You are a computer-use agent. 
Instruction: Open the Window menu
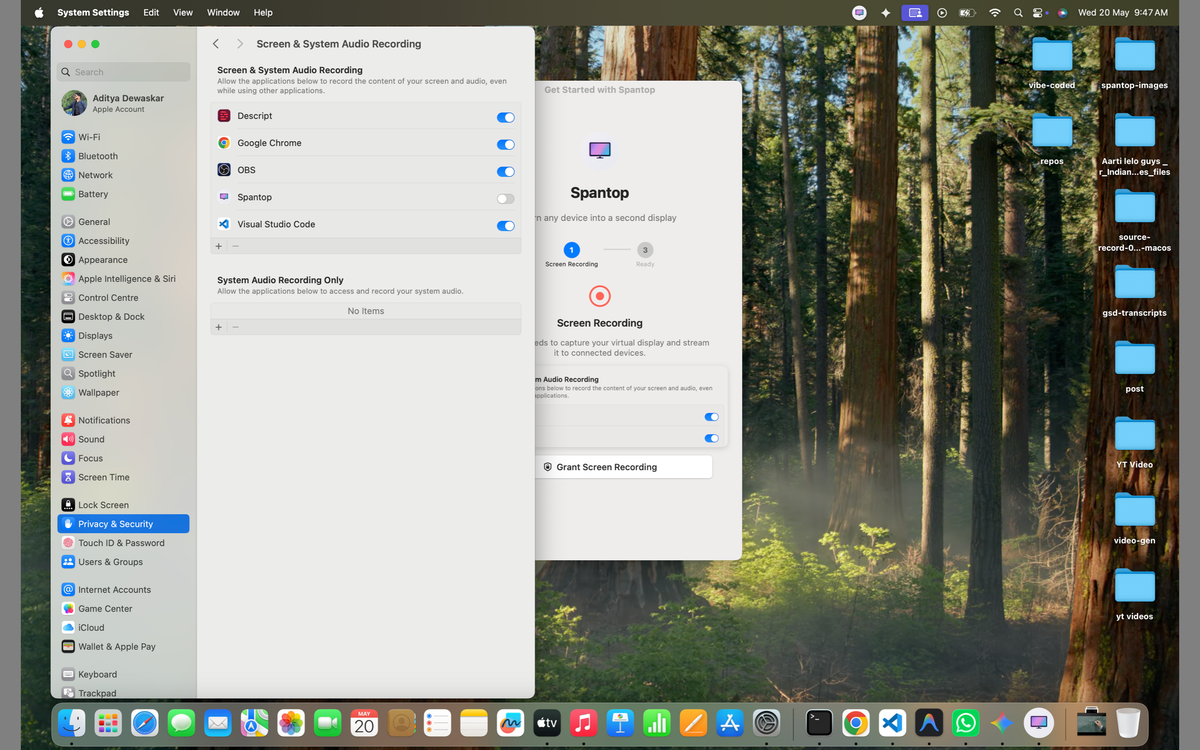[223, 12]
